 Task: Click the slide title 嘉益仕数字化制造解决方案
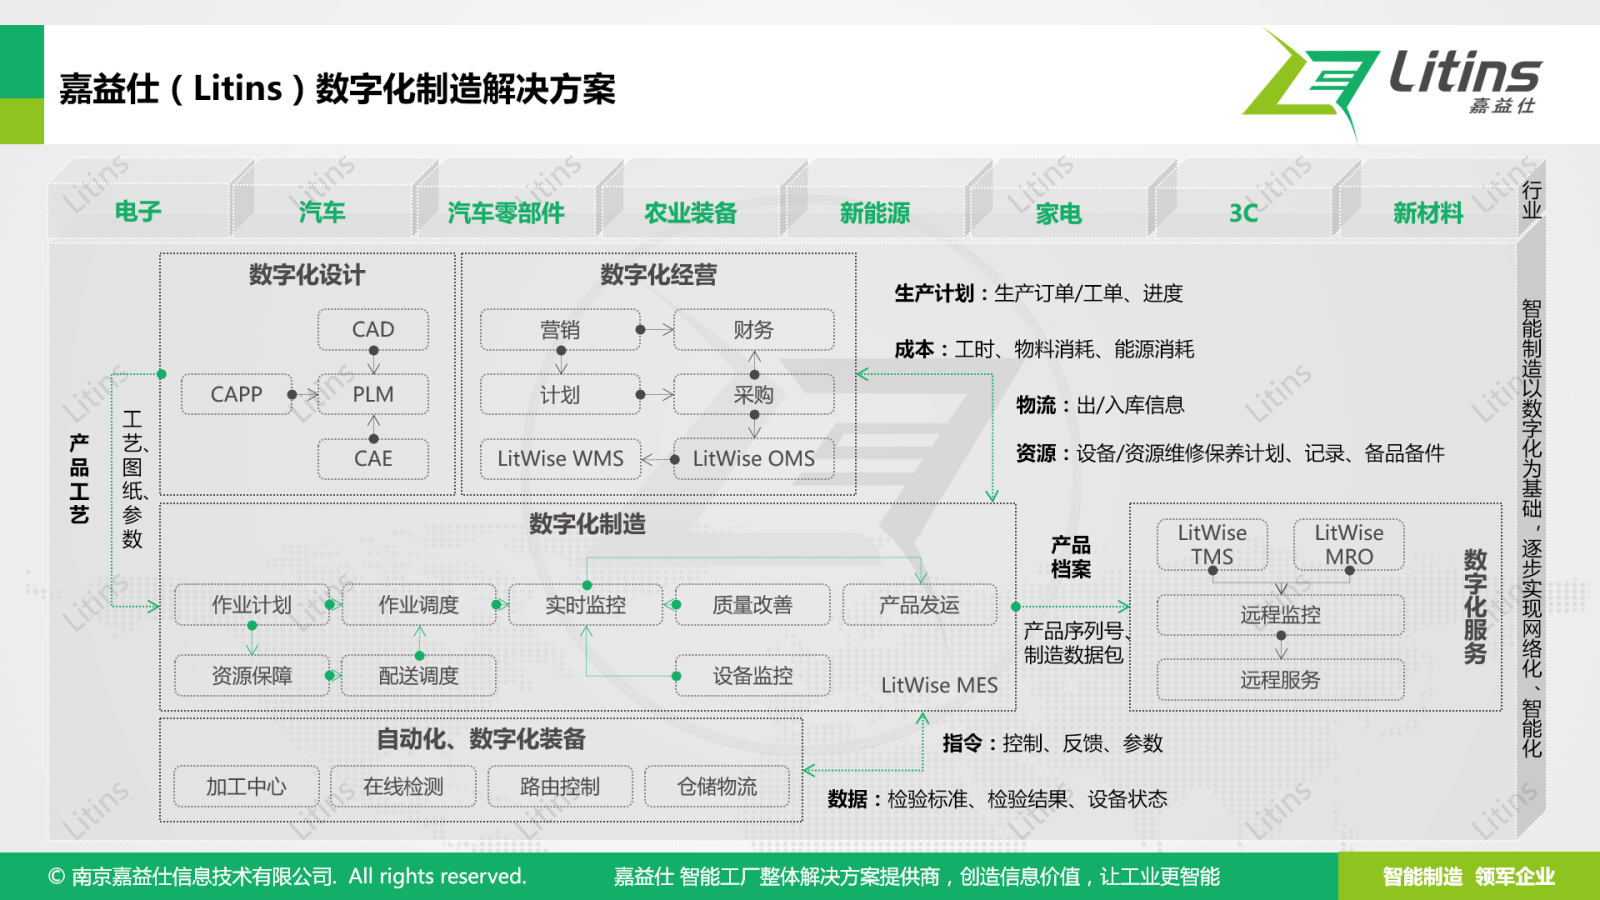point(337,88)
